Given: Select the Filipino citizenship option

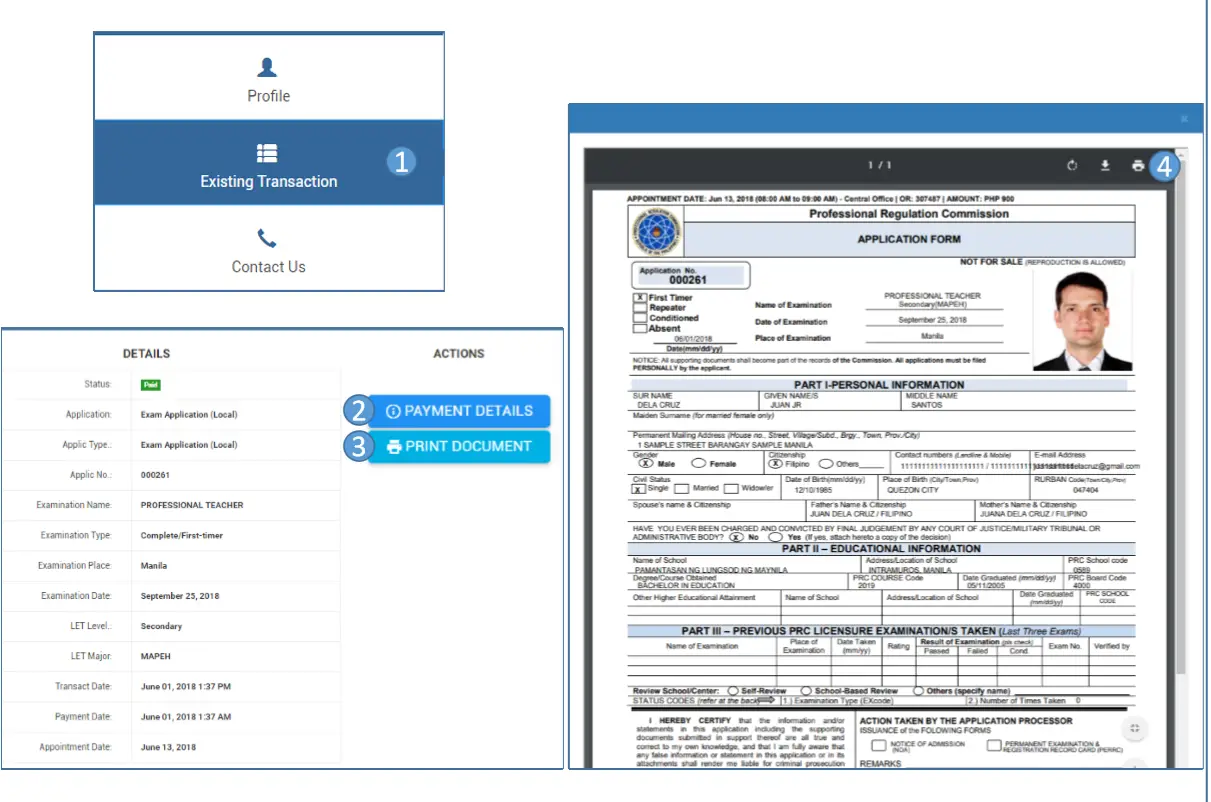Looking at the screenshot, I should click(775, 464).
